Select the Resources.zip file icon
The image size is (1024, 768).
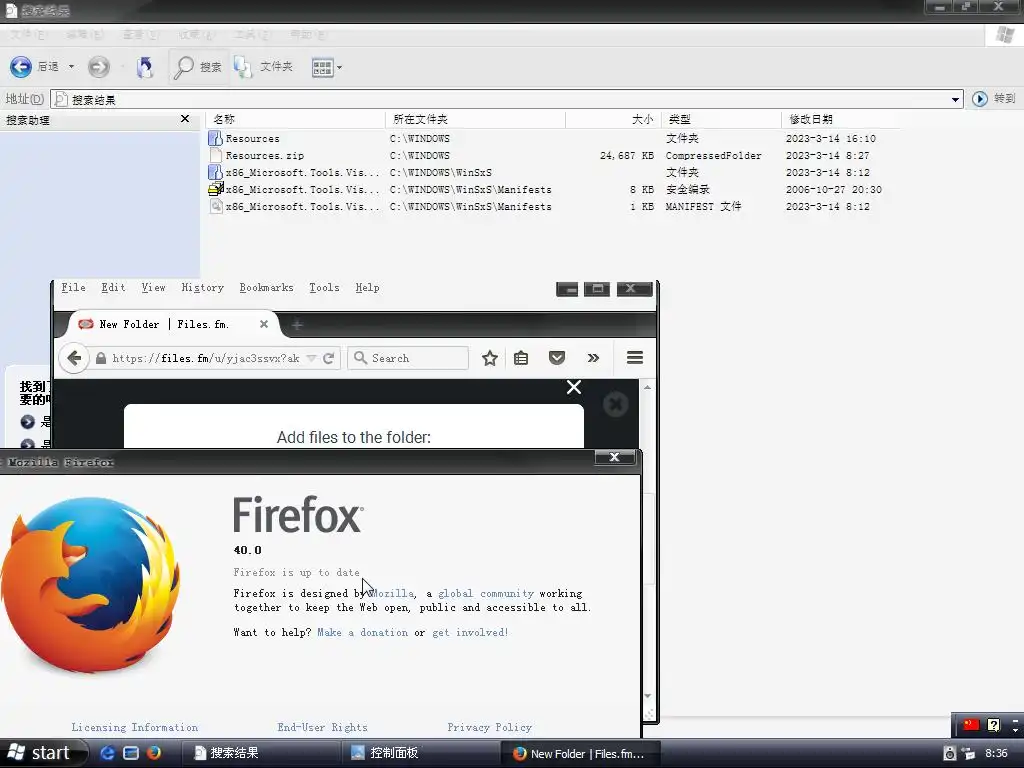[x=216, y=155]
